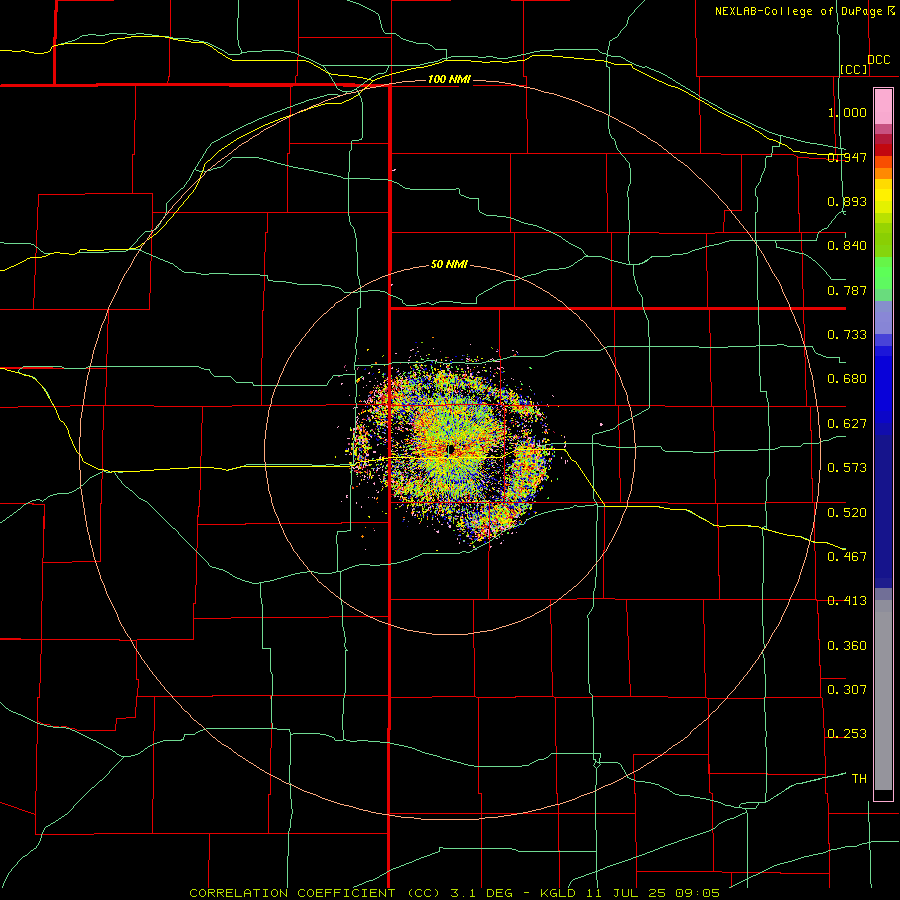Click the Correlation Coefficient KGLD caption at the bottom
The image size is (900, 900).
455,893
